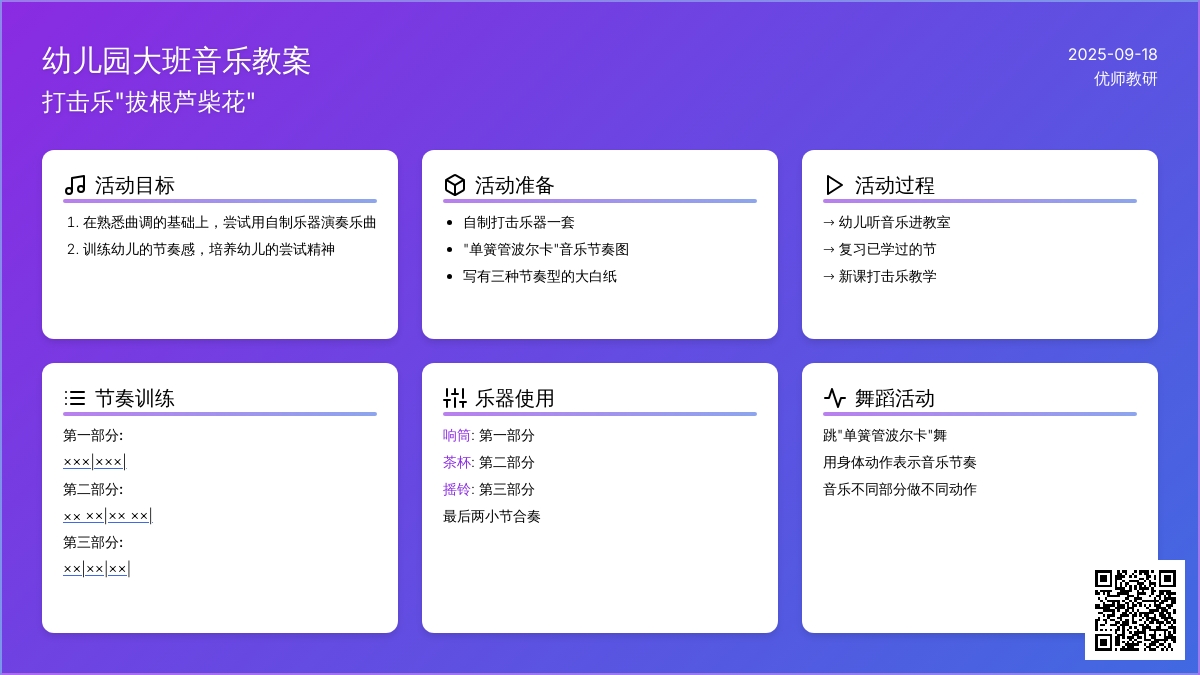This screenshot has height=675, width=1200.
Task: Click the first-part rhythm pattern ×××|×××|
Action: [x=94, y=462]
